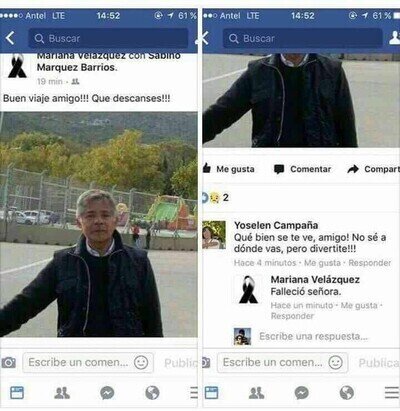Click the Buscar search field on left screen
This screenshot has width=400, height=411.
[x=108, y=38]
